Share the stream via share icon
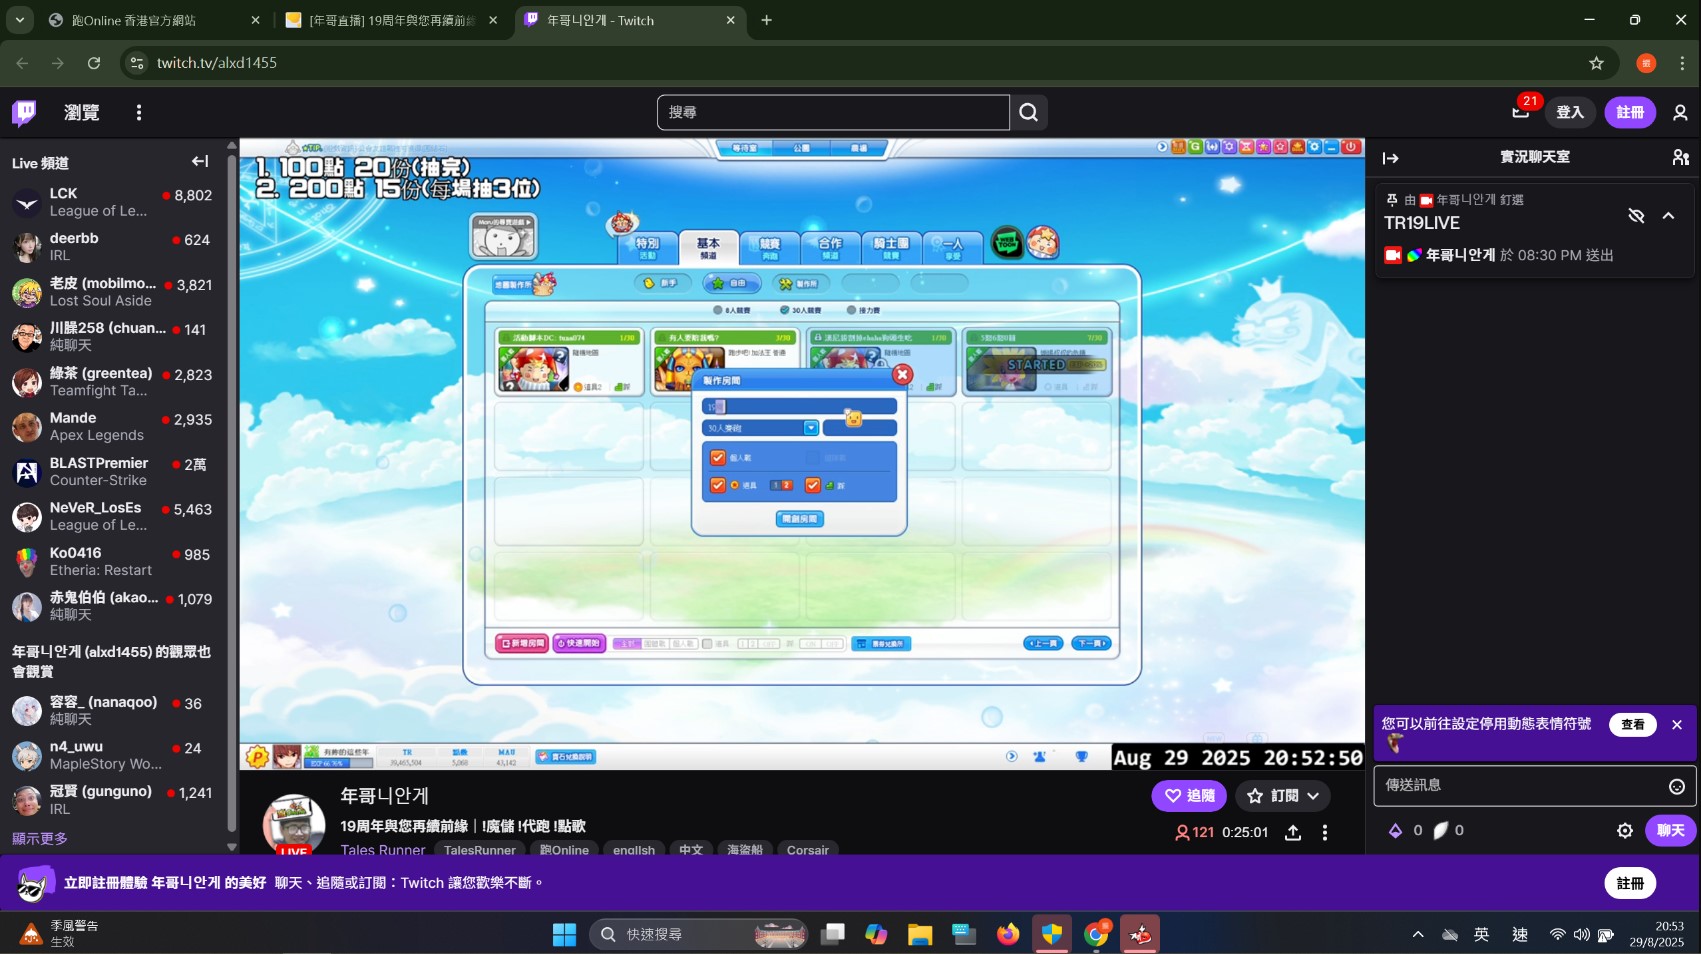Screen dimensions: 1701x954 pyautogui.click(x=1292, y=832)
